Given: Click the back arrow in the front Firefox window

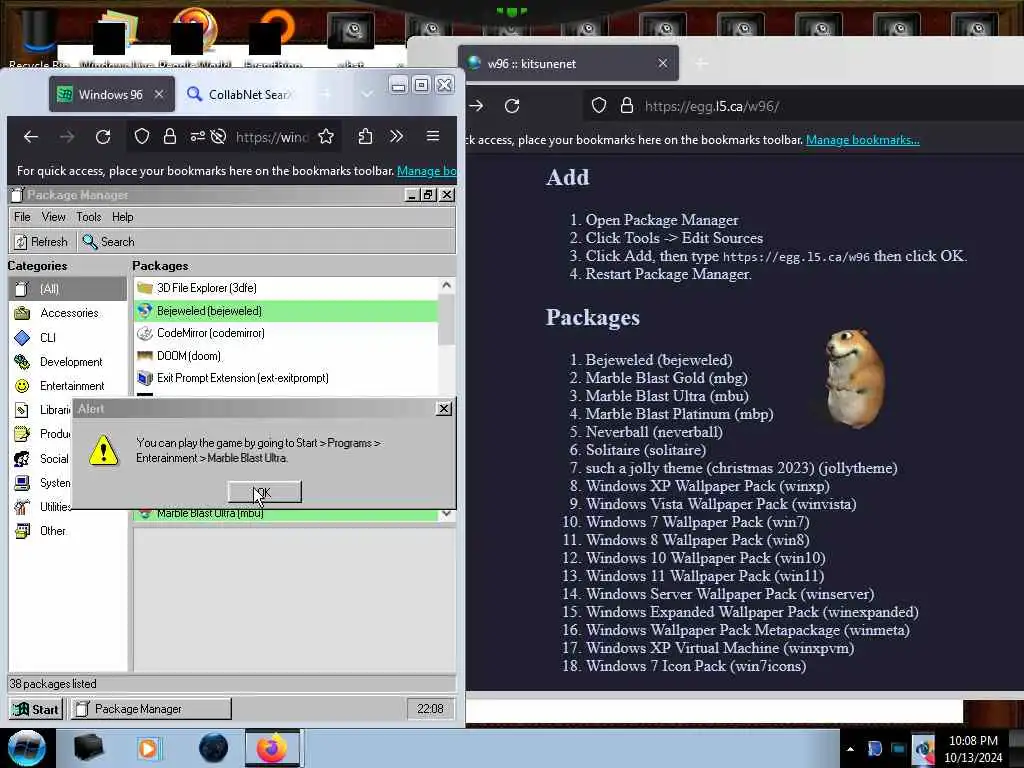Looking at the screenshot, I should tap(31, 136).
